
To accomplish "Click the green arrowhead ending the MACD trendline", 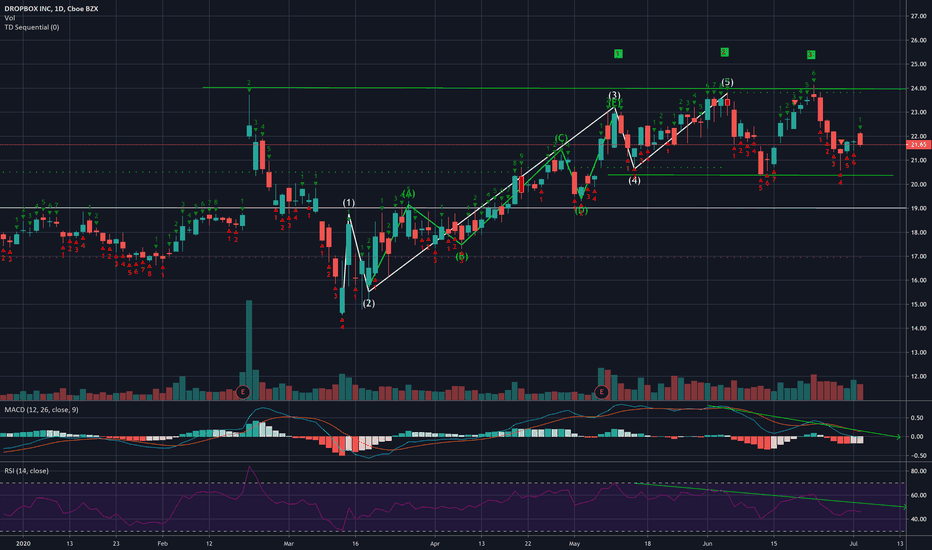I will click(x=897, y=437).
